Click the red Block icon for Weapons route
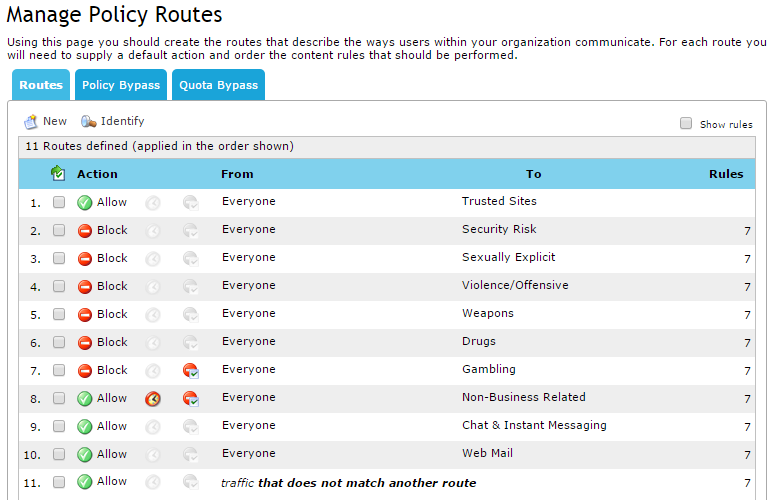Image resolution: width=775 pixels, height=500 pixels. [x=85, y=314]
